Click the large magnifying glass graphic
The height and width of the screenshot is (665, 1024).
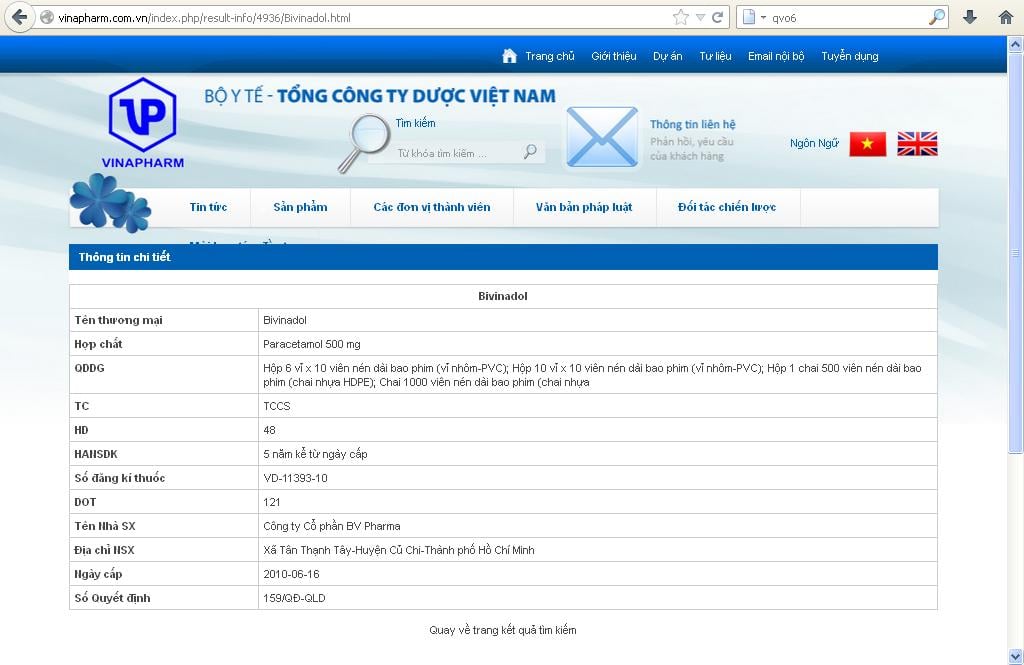(x=364, y=143)
